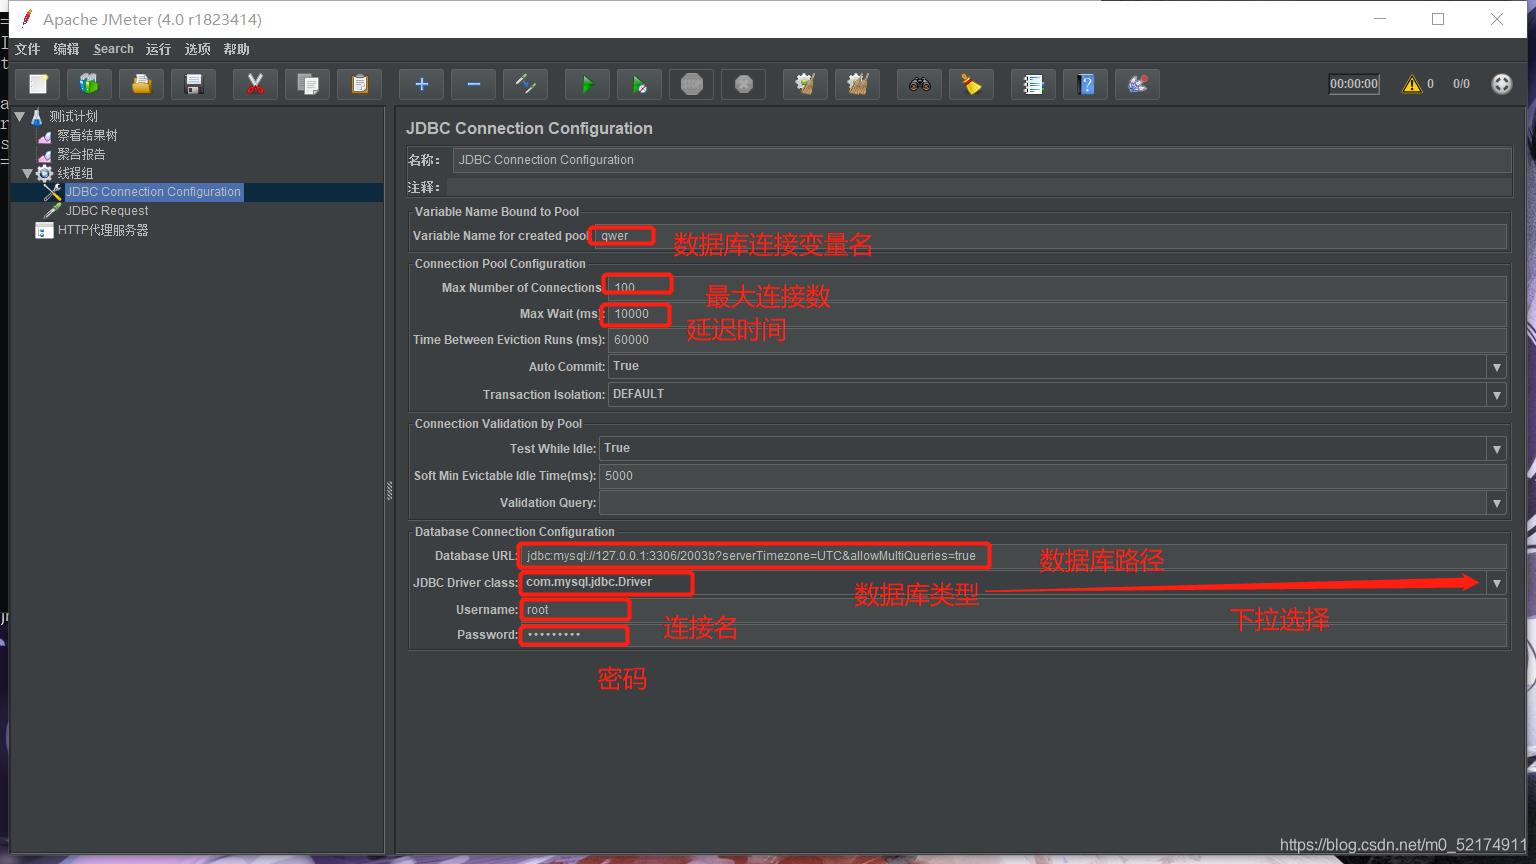The height and width of the screenshot is (864, 1536).
Task: Click the Max Number of Connections field
Action: coord(1057,288)
